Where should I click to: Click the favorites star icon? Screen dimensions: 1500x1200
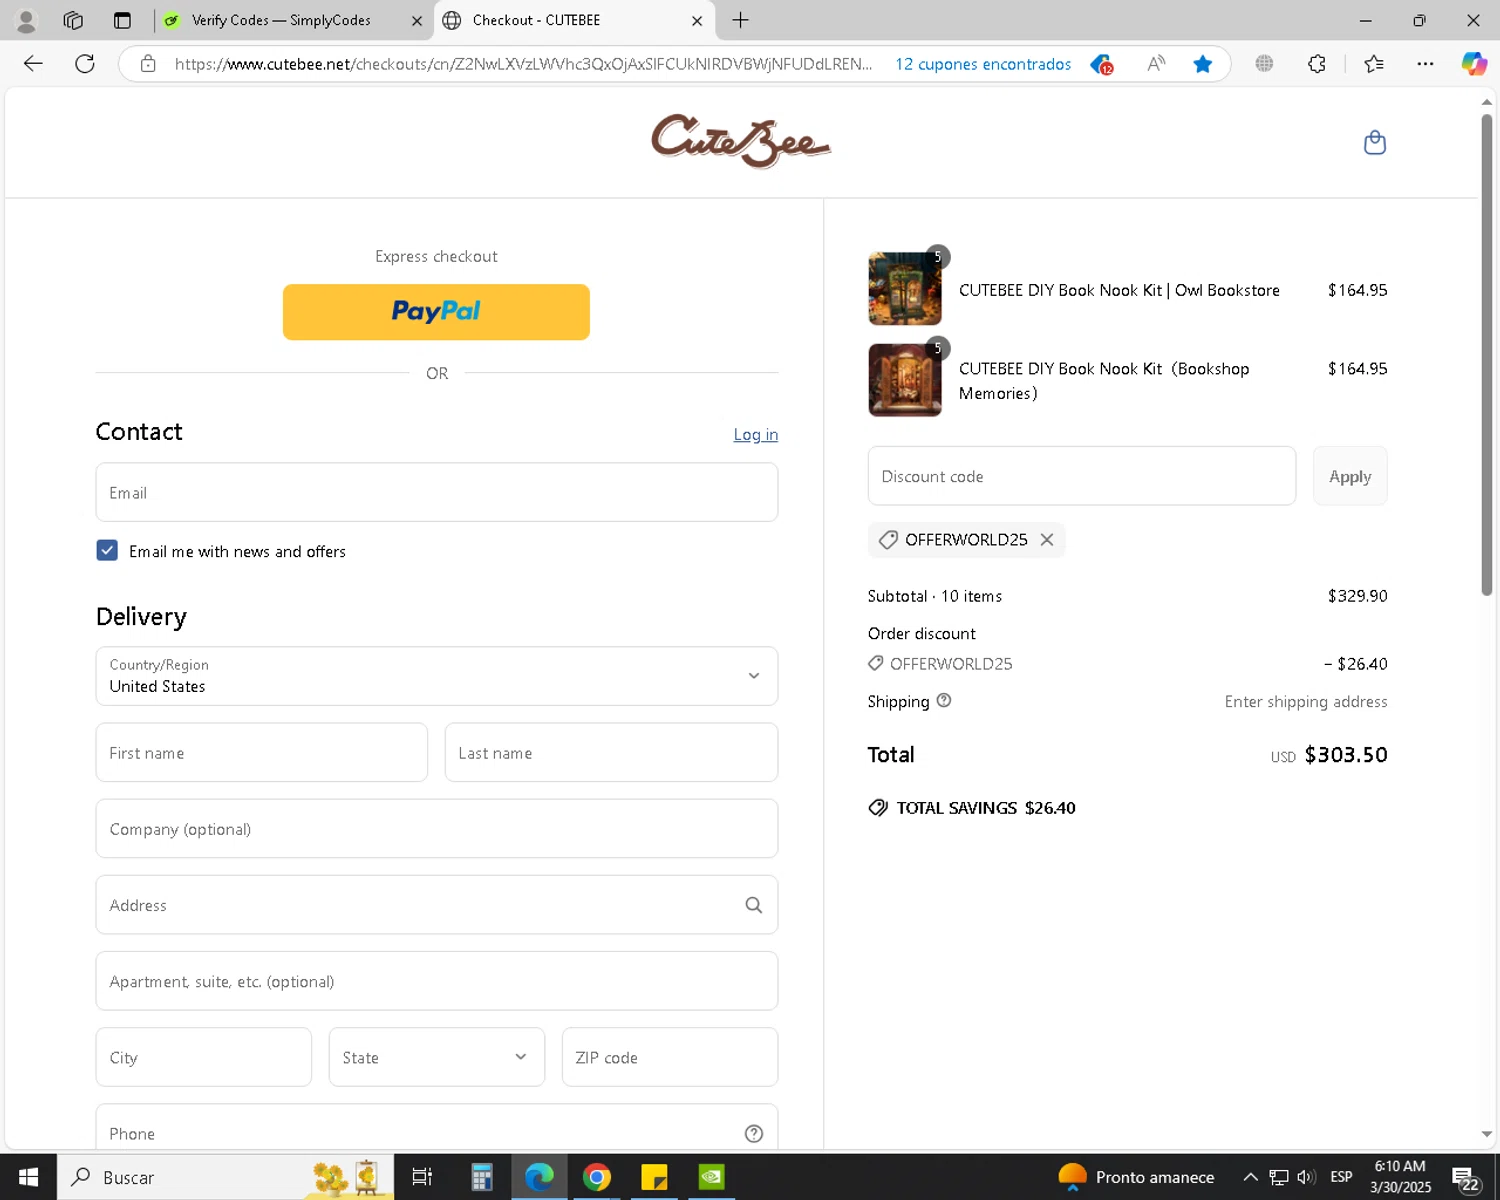coord(1203,64)
